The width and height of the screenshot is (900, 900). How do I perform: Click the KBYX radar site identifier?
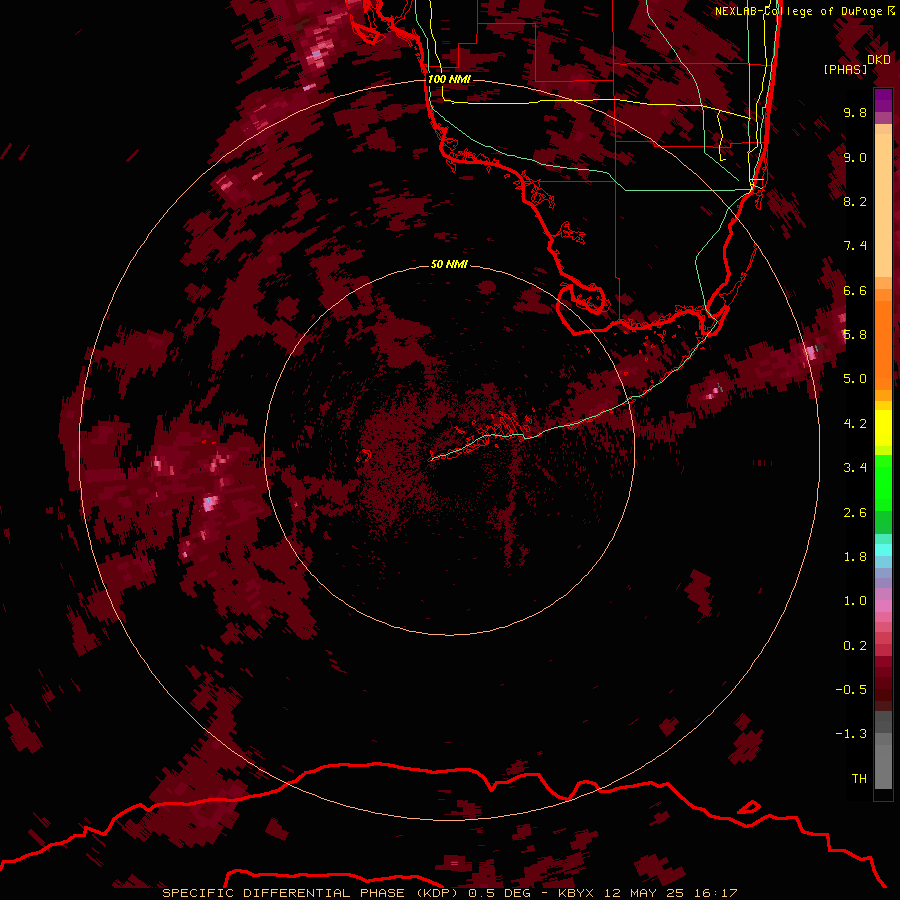pyautogui.click(x=576, y=893)
